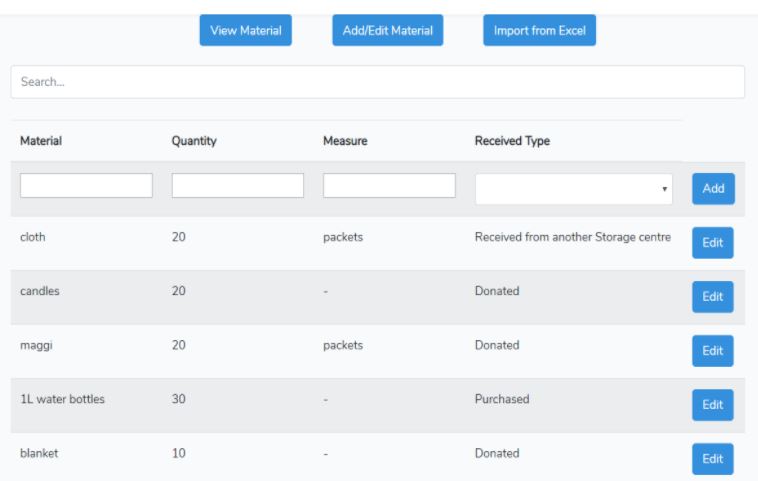Viewport: 758px width, 481px height.
Task: Click the Material column header
Action: (x=41, y=142)
